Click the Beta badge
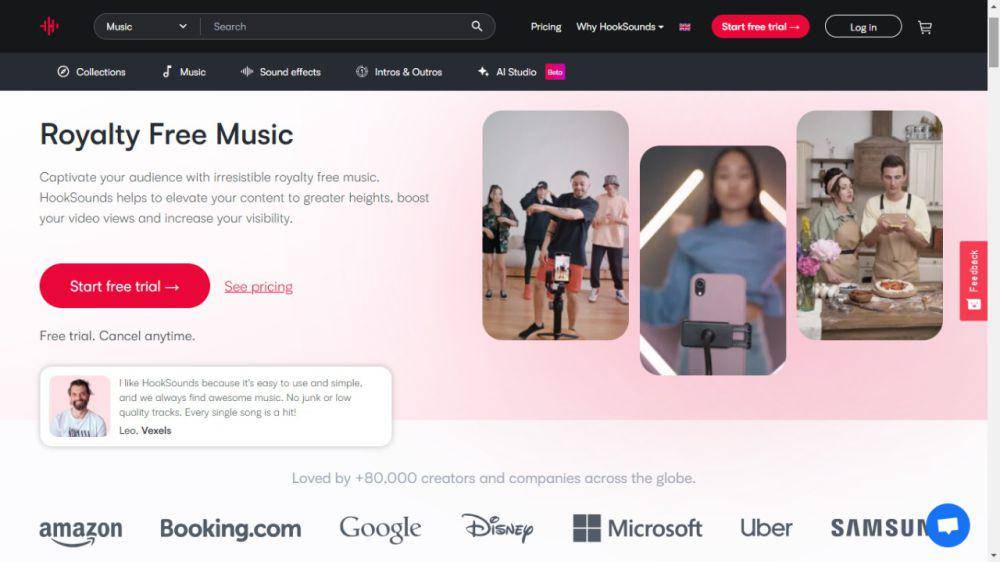 point(555,72)
